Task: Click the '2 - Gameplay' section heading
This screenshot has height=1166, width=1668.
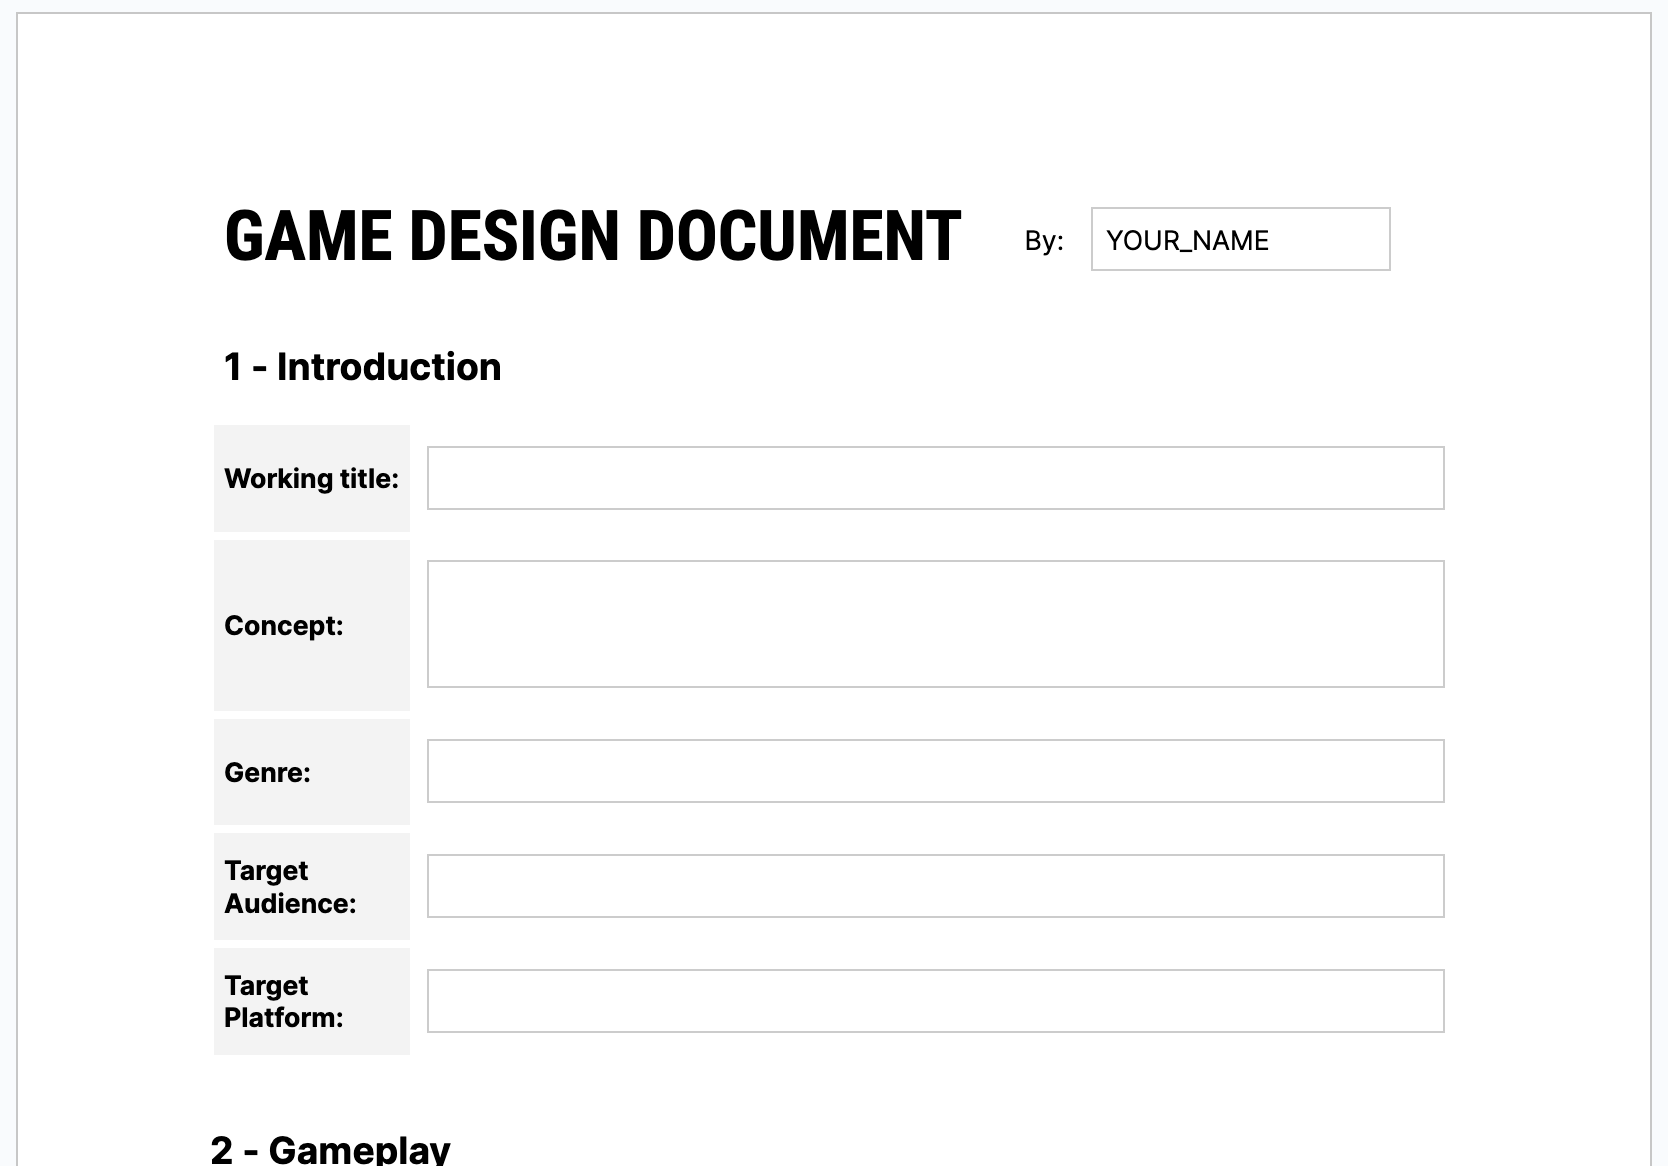Action: (x=329, y=1148)
